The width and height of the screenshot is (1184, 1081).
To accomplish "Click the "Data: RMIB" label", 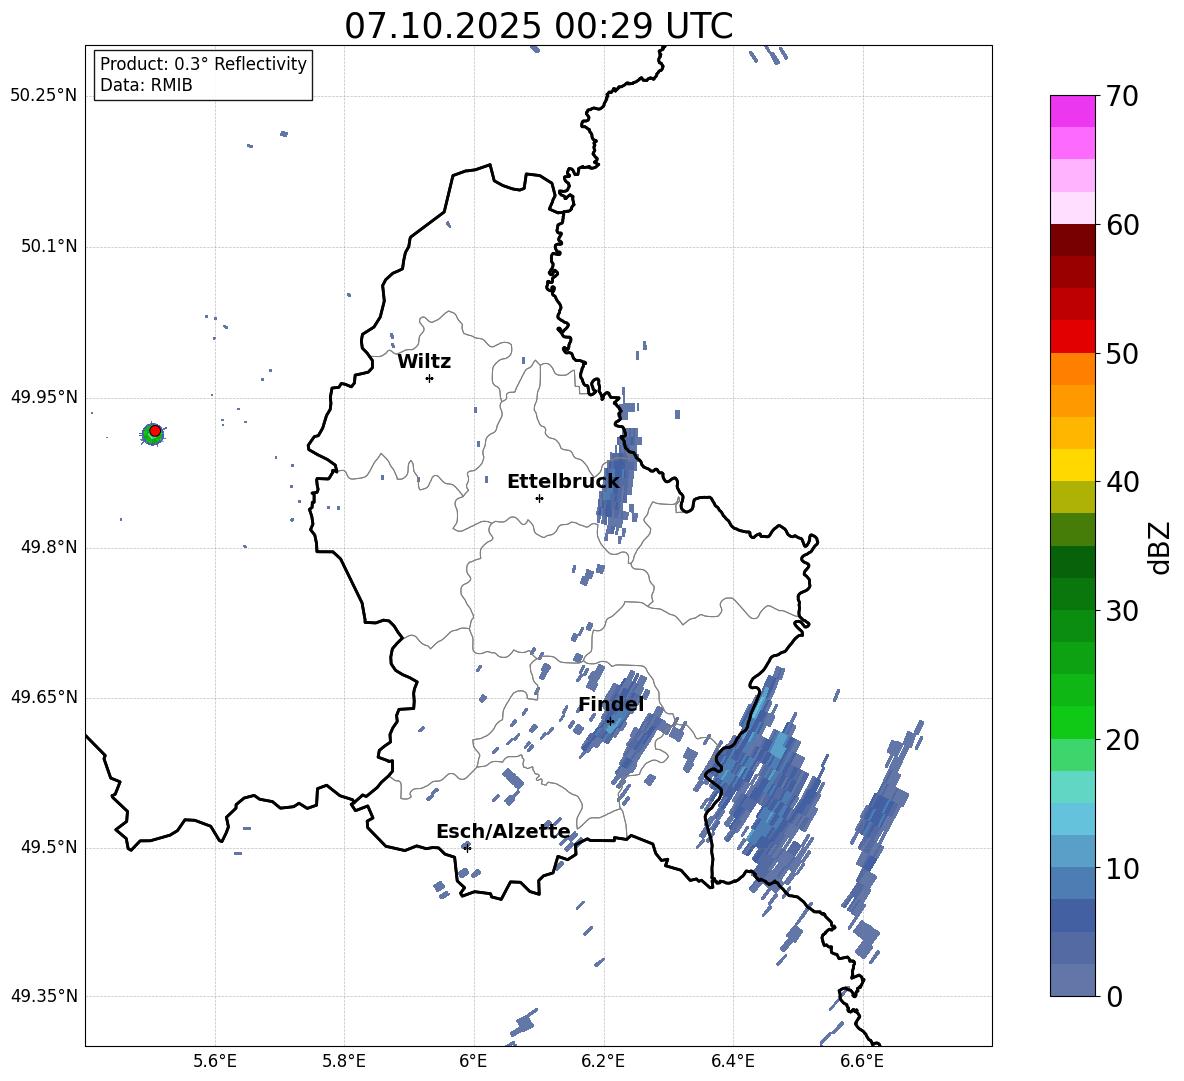I will pos(146,85).
